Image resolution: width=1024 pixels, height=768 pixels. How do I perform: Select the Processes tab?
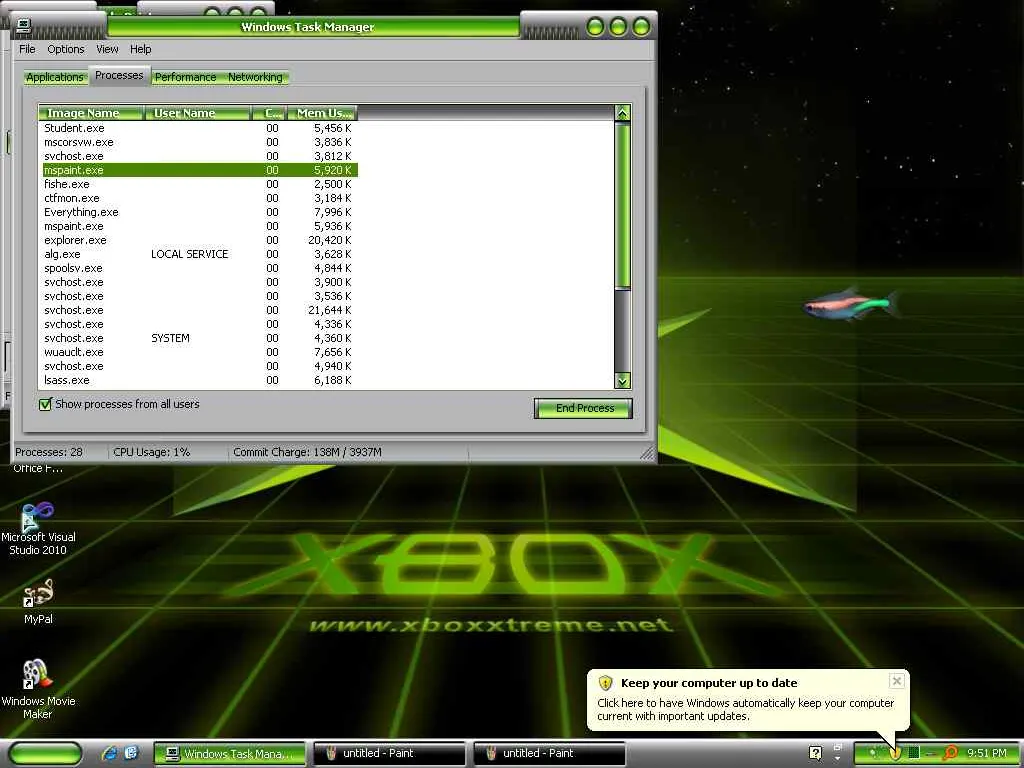119,76
